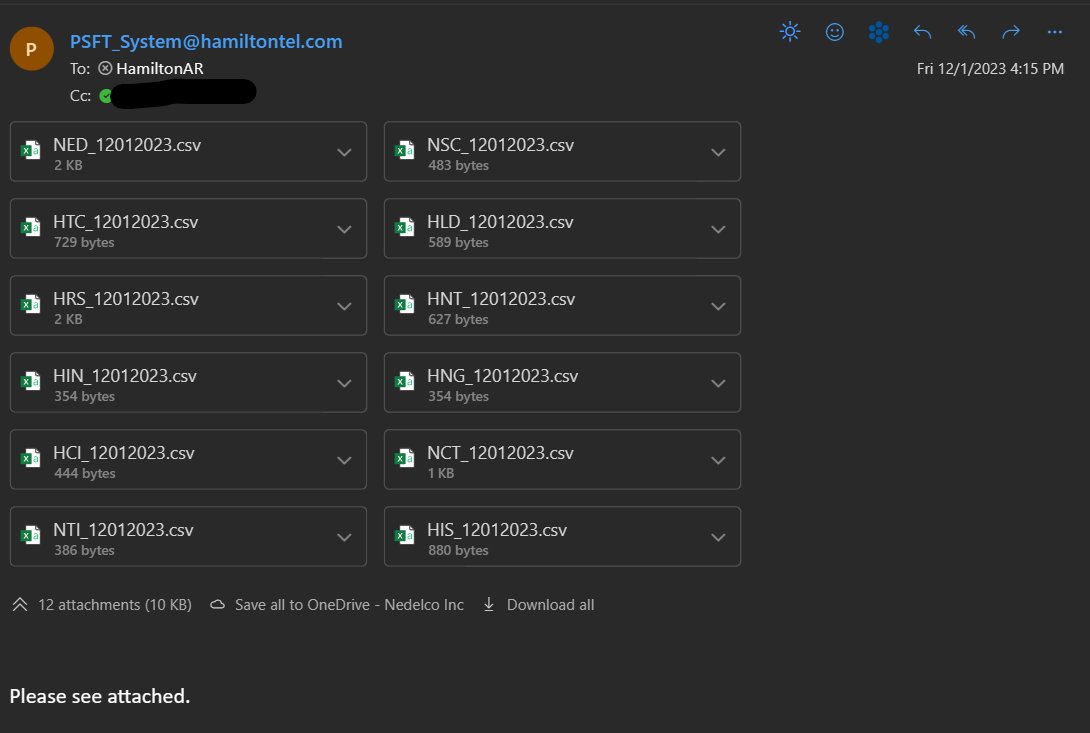
Task: Click the Reply icon
Action: [x=921, y=32]
